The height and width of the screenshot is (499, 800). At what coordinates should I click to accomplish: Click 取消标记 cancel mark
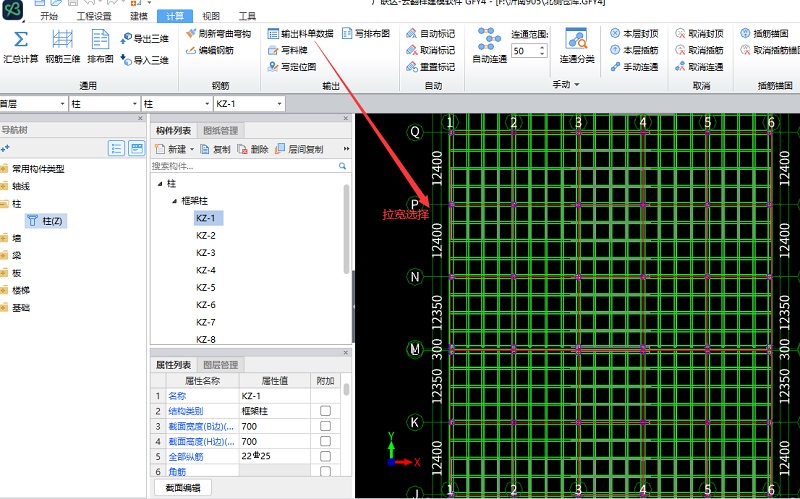click(430, 50)
